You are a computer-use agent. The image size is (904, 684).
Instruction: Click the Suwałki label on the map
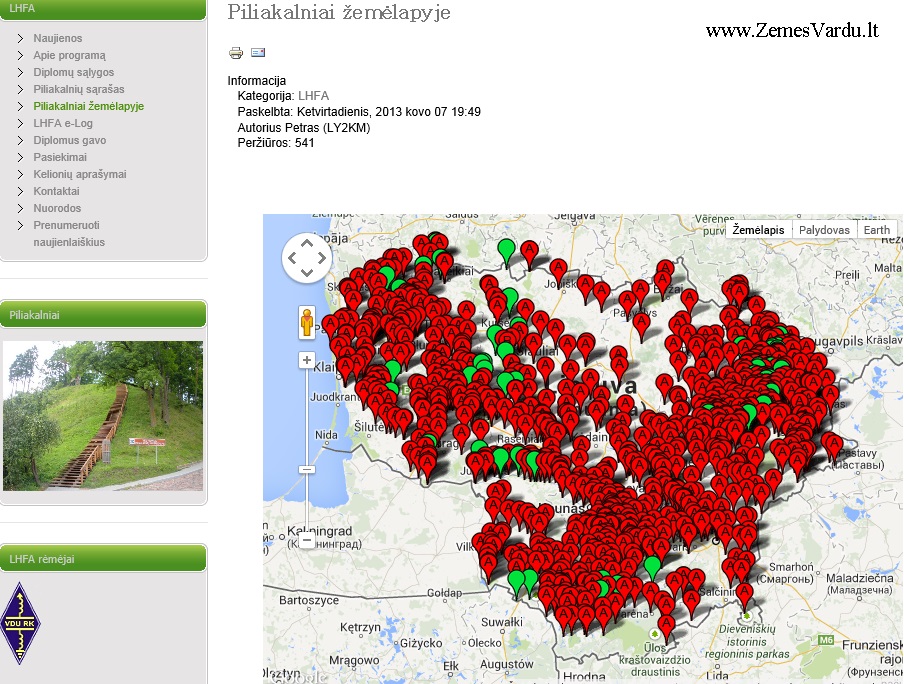point(502,622)
